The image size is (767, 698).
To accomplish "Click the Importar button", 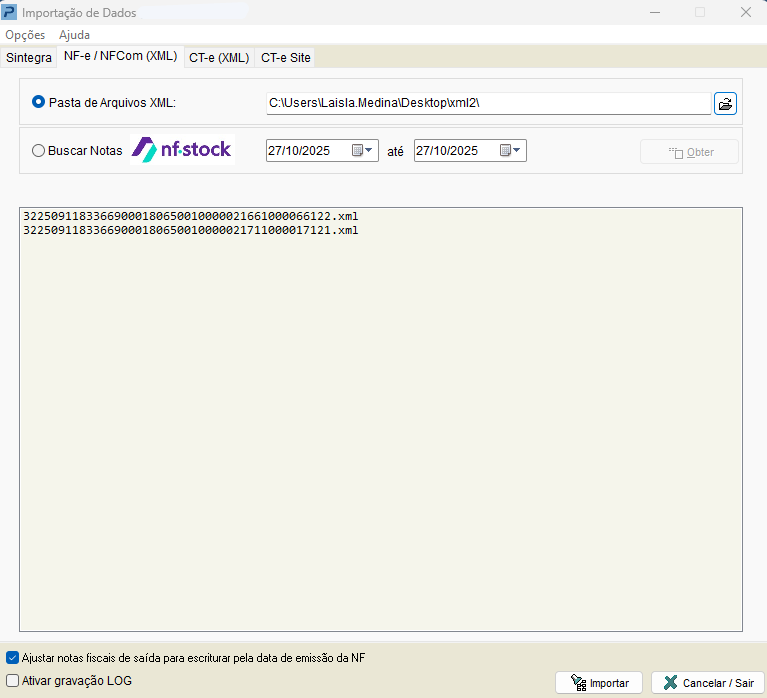I will coord(599,683).
